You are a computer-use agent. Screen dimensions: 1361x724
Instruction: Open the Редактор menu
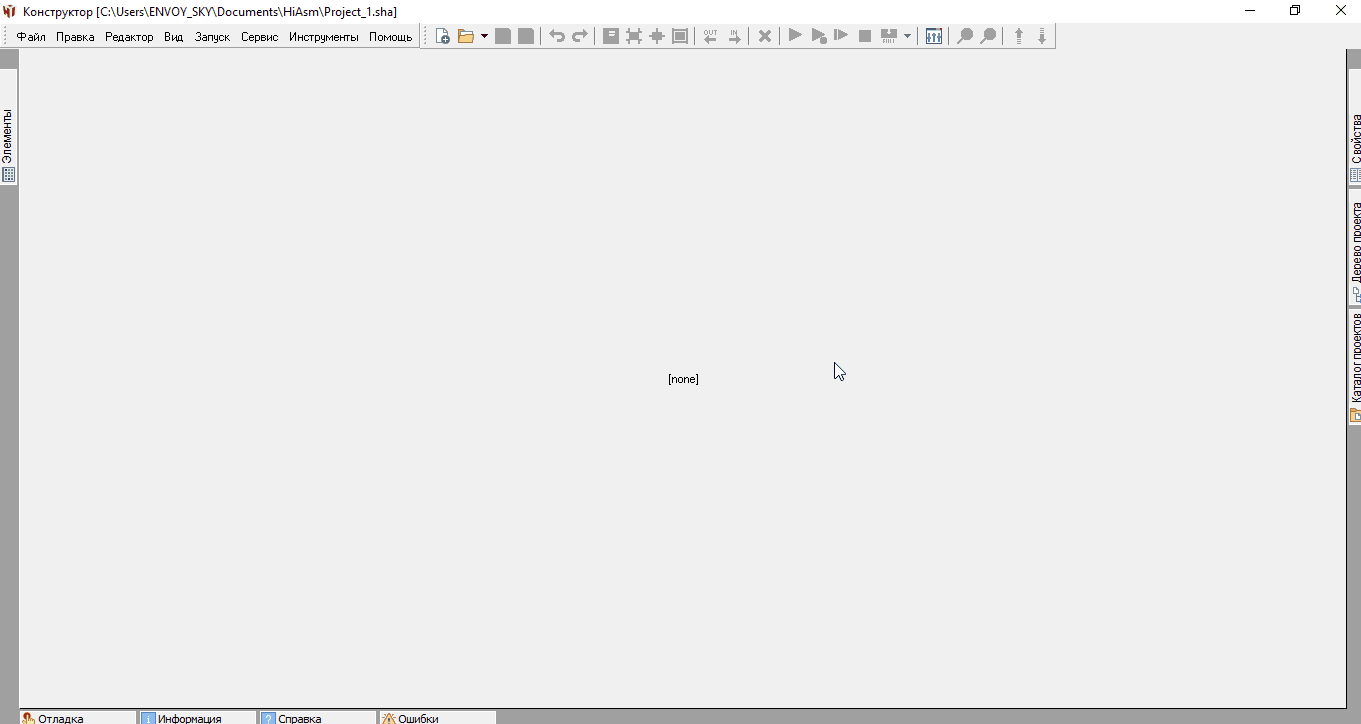(129, 37)
